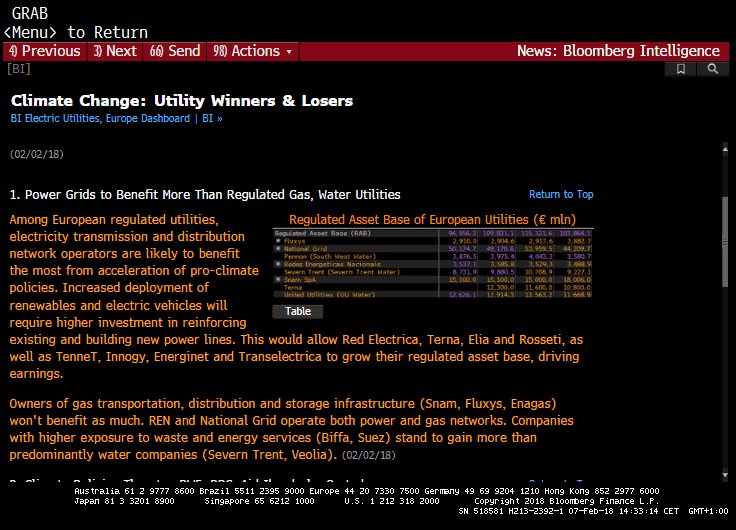Open the search magnifier icon

(713, 69)
